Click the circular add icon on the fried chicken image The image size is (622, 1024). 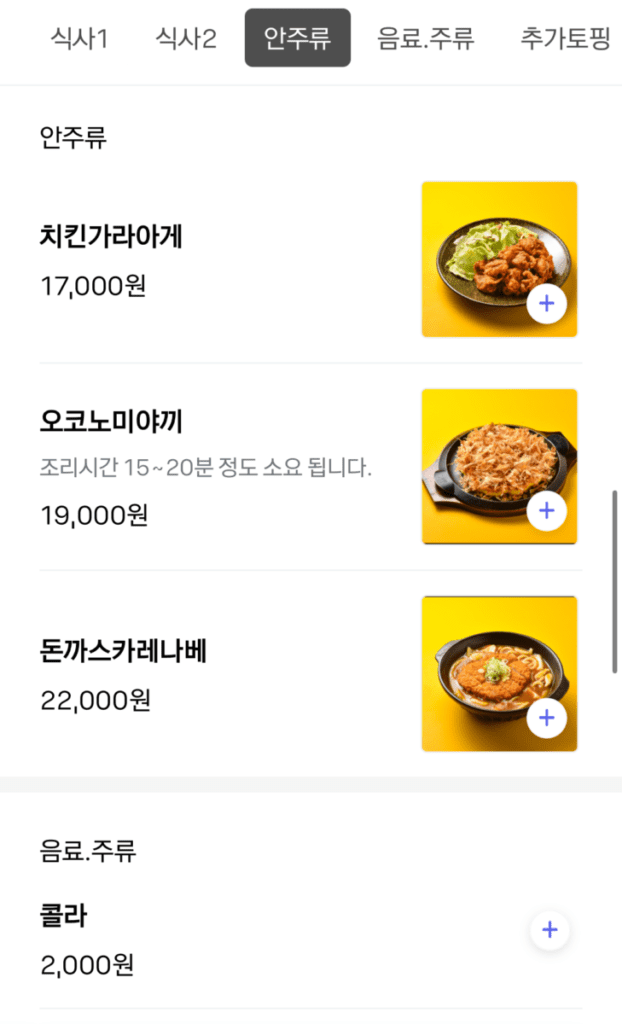(x=546, y=303)
